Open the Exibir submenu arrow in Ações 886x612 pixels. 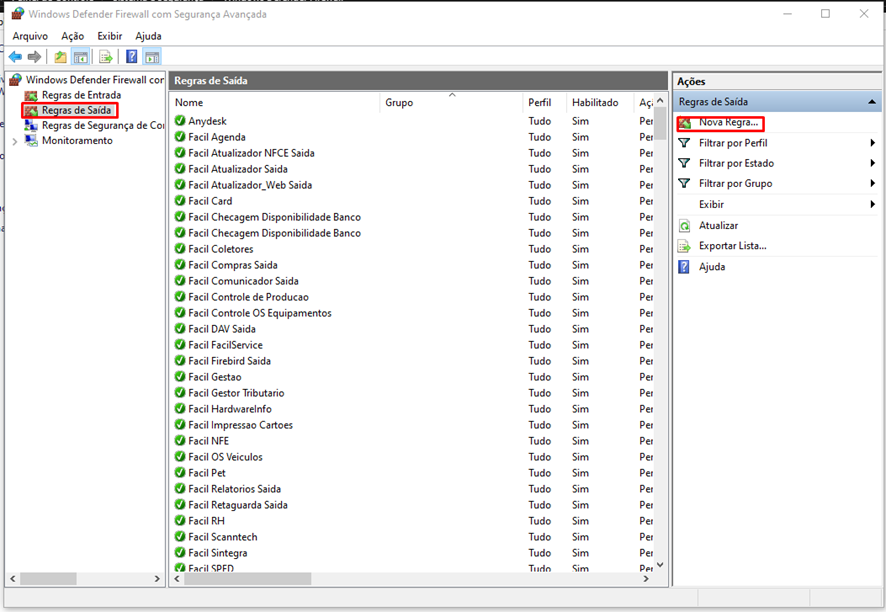pyautogui.click(x=872, y=204)
